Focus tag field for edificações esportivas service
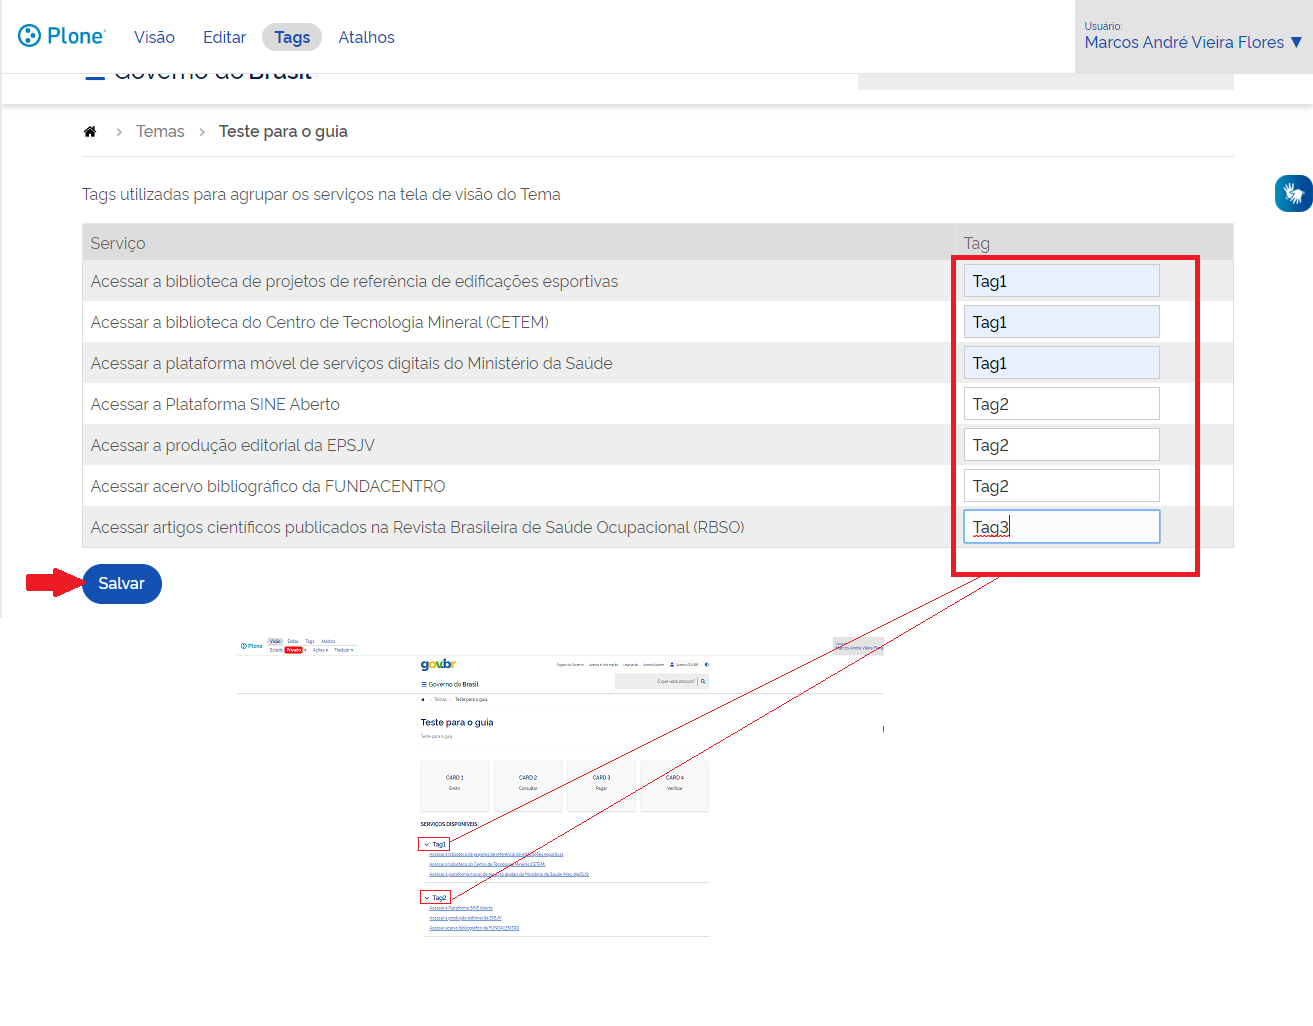The image size is (1313, 1026). pos(1060,281)
